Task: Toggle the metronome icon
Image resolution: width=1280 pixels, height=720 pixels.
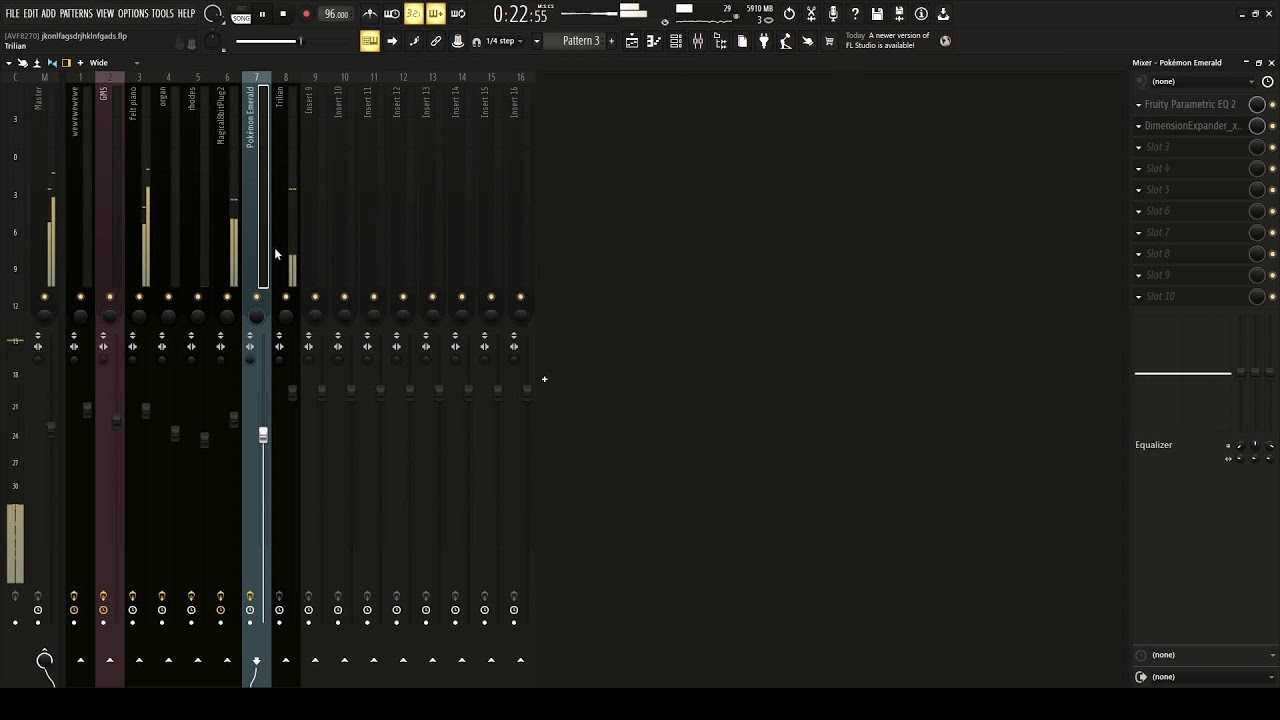Action: point(370,14)
